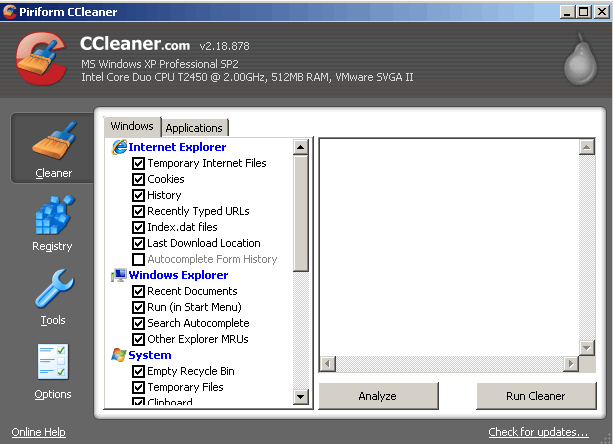Click the Windows Explorer group icon

point(119,275)
